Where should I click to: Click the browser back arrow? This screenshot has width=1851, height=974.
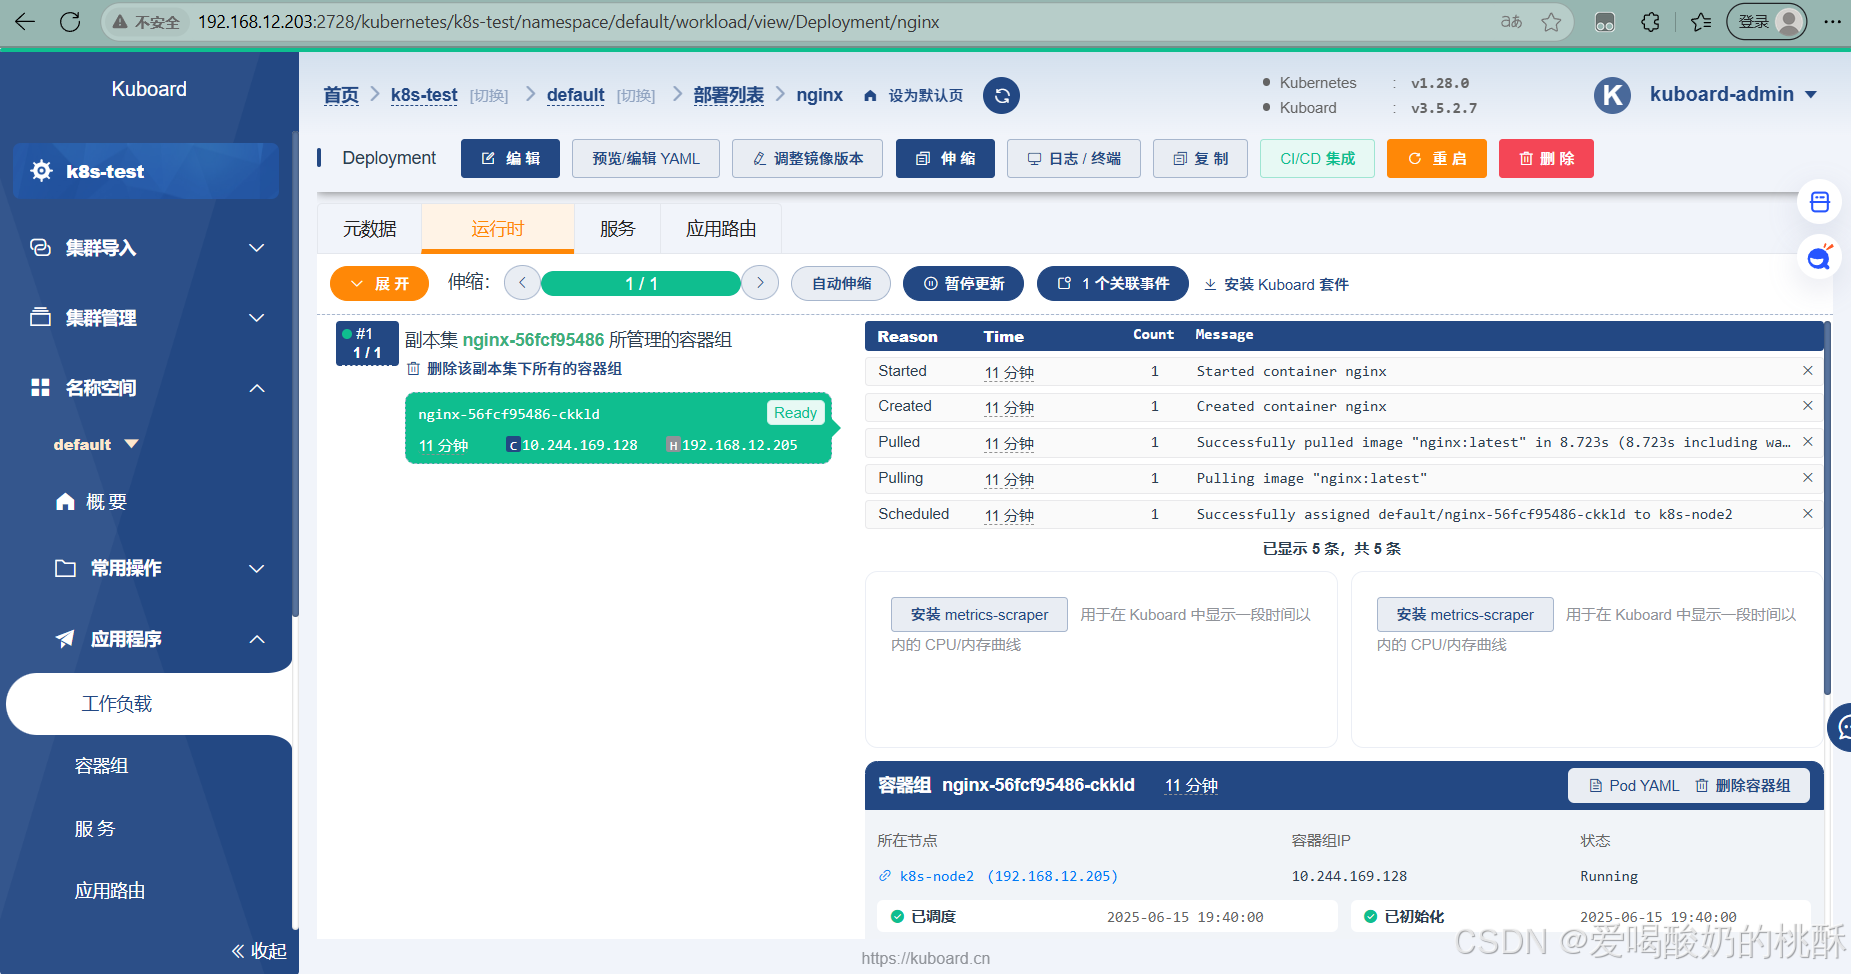coord(25,21)
